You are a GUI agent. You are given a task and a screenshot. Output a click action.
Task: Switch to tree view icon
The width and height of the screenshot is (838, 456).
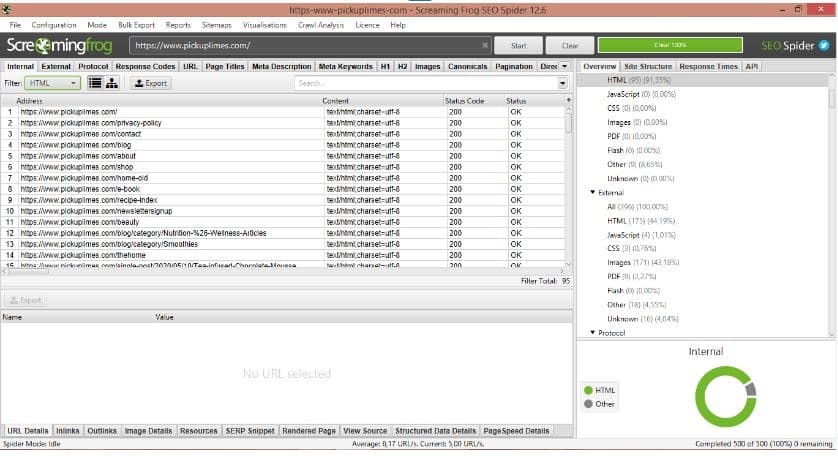point(112,83)
